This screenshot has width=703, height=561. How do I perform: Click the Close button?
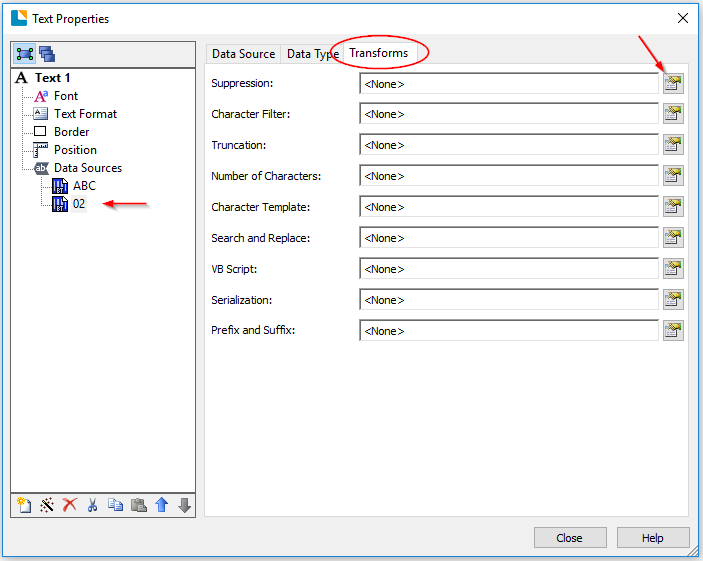pos(570,538)
